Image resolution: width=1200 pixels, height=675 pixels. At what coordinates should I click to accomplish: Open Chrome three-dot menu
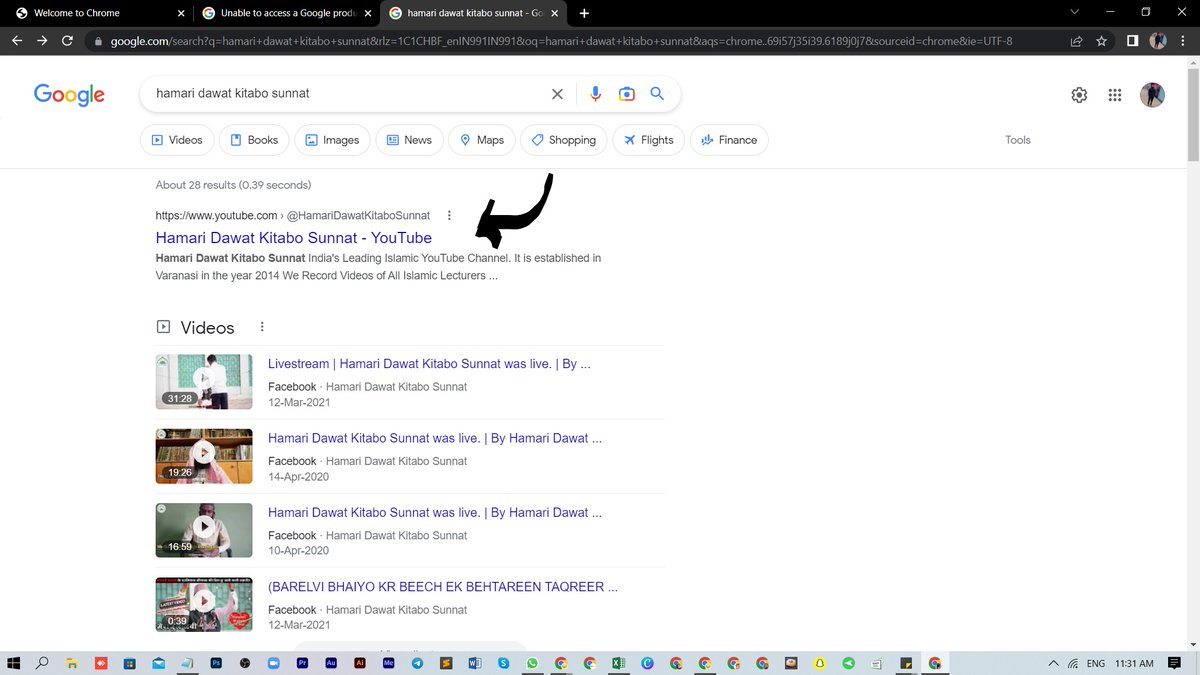(1183, 41)
